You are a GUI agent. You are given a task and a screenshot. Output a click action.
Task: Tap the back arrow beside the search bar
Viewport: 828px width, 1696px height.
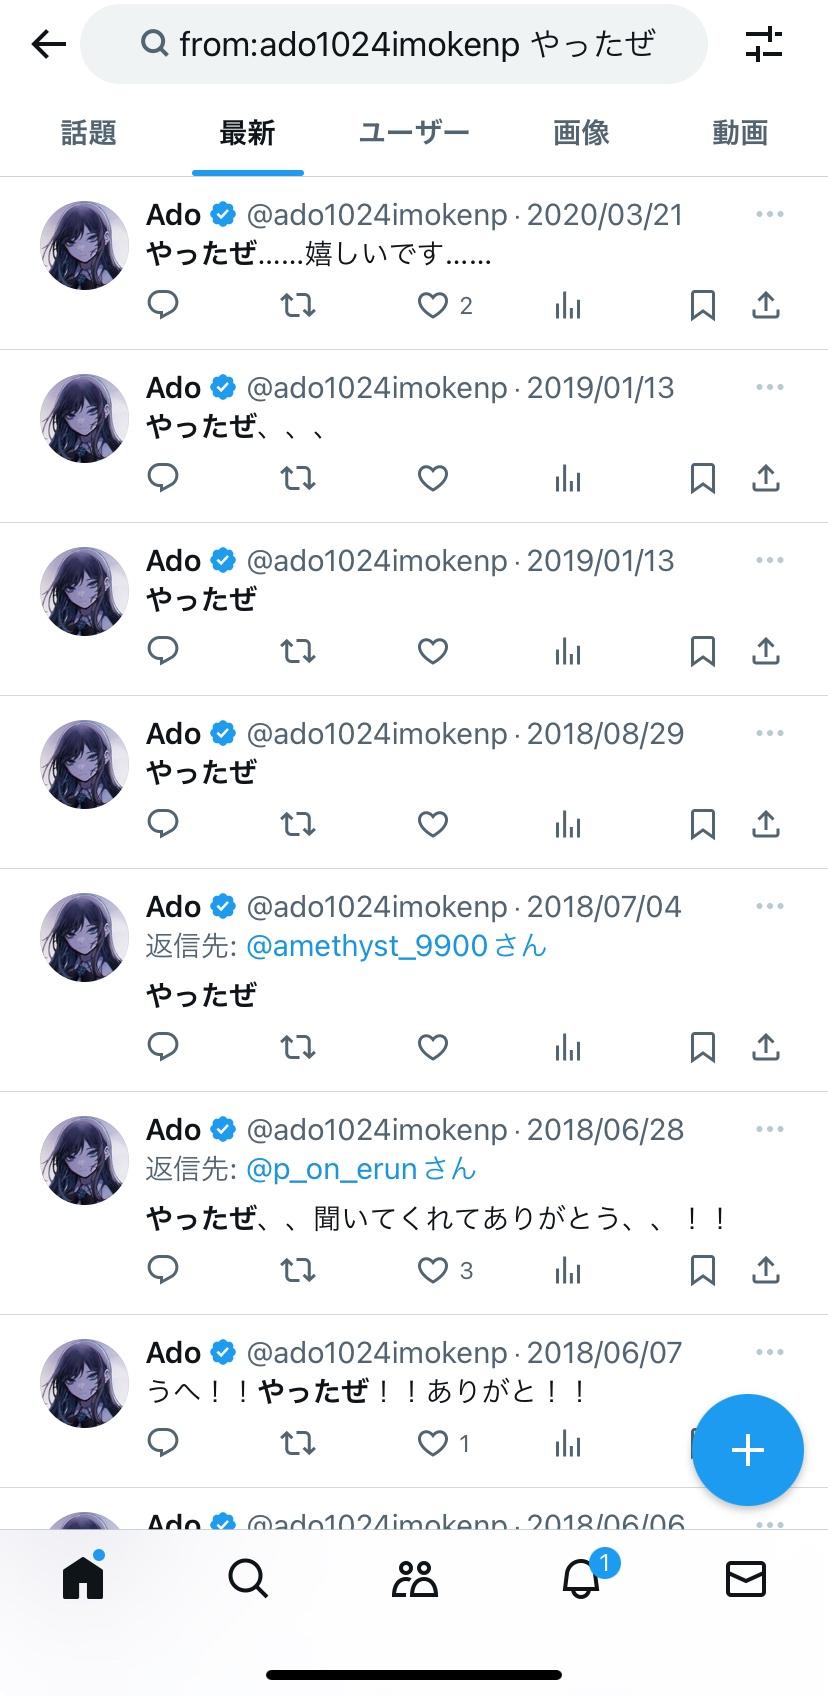(48, 44)
